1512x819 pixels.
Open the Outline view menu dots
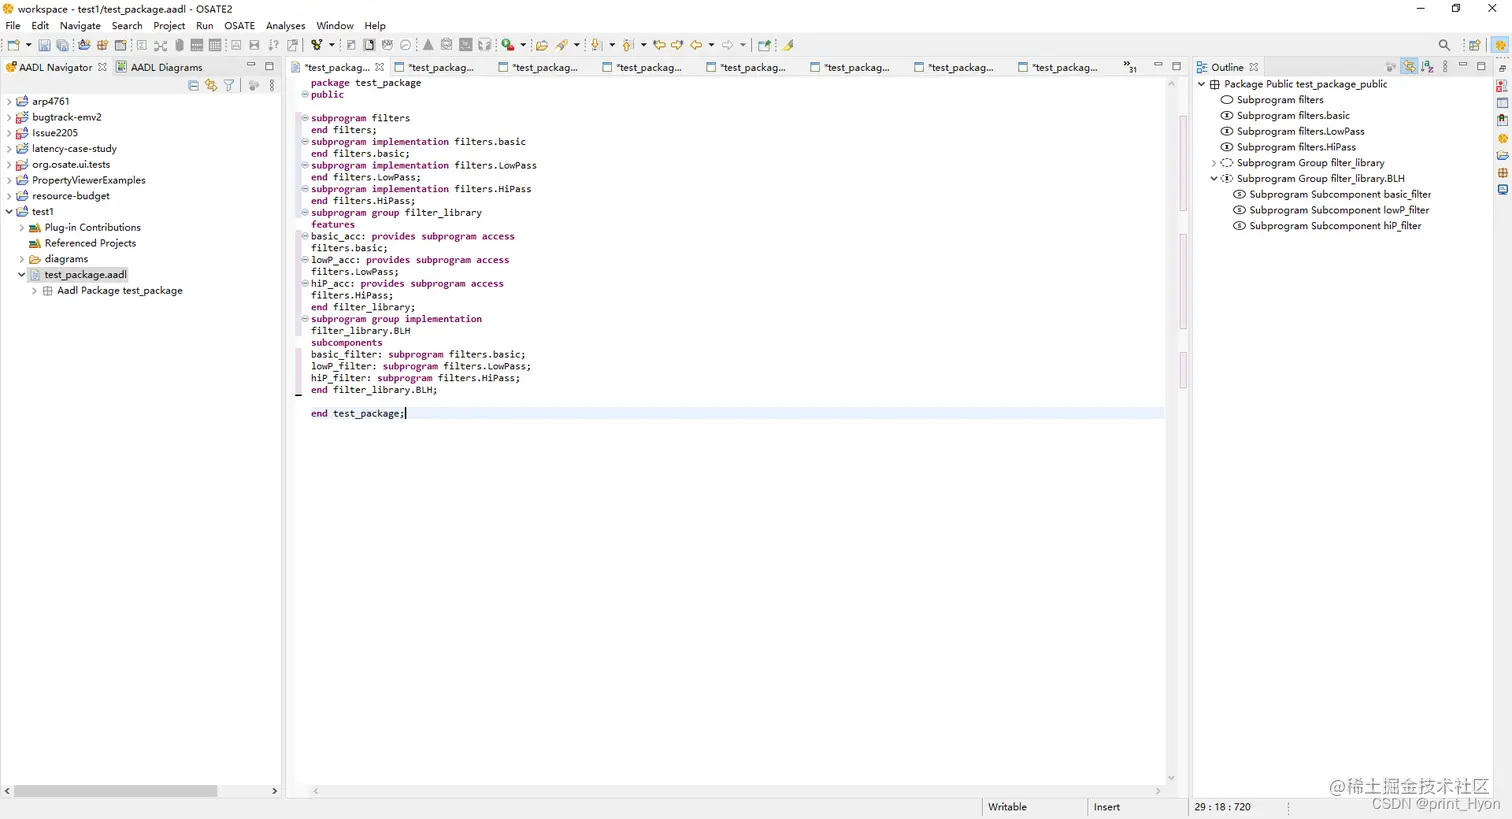pos(1445,67)
